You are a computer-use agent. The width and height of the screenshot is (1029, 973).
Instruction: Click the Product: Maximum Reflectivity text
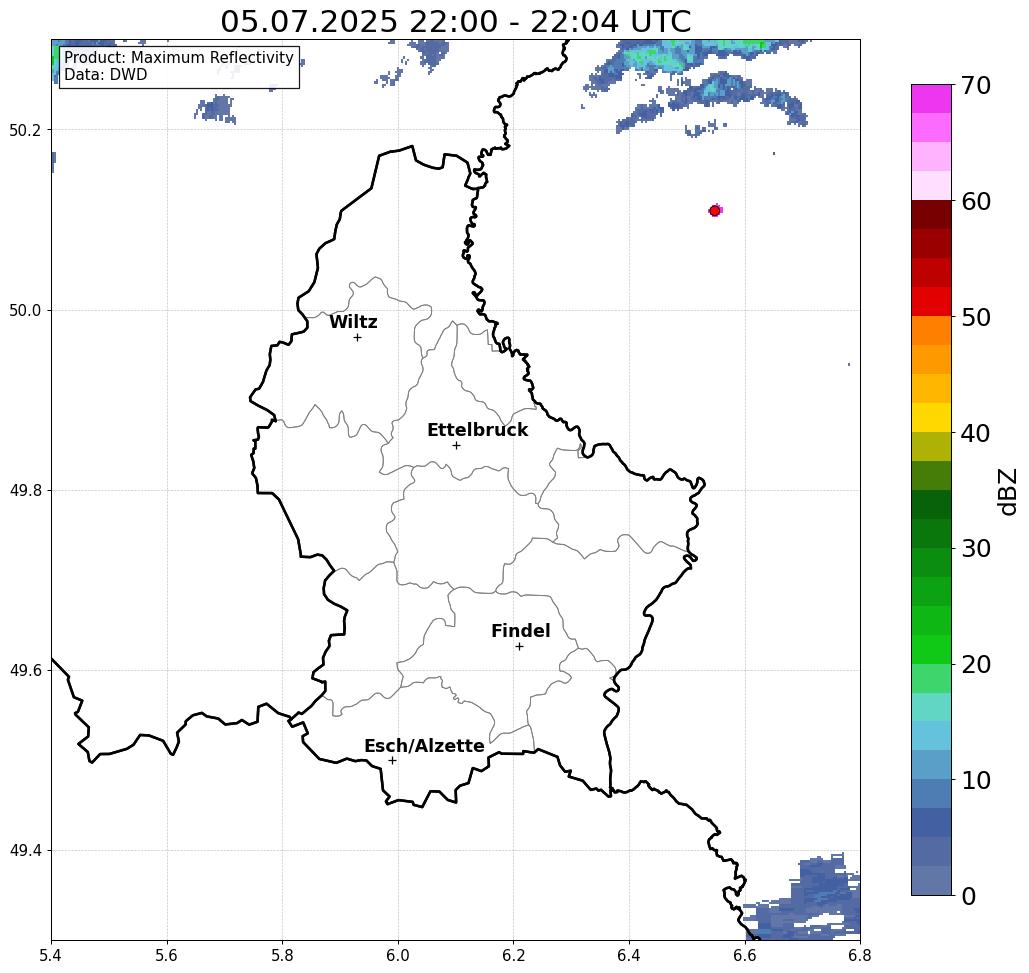[178, 58]
